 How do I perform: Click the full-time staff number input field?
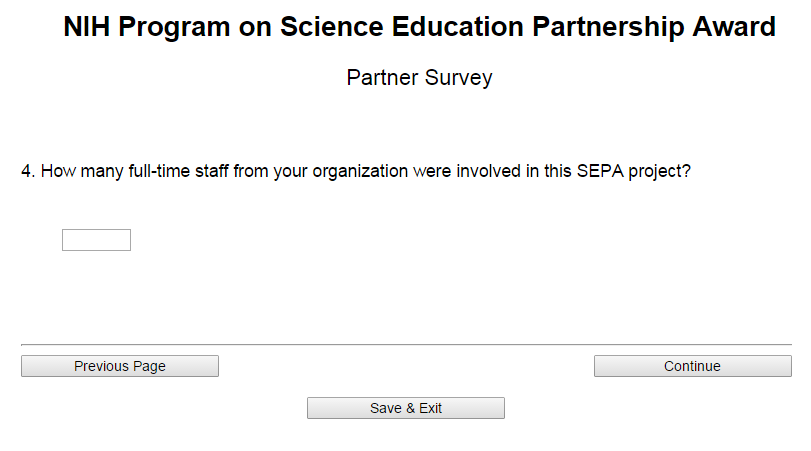[96, 240]
